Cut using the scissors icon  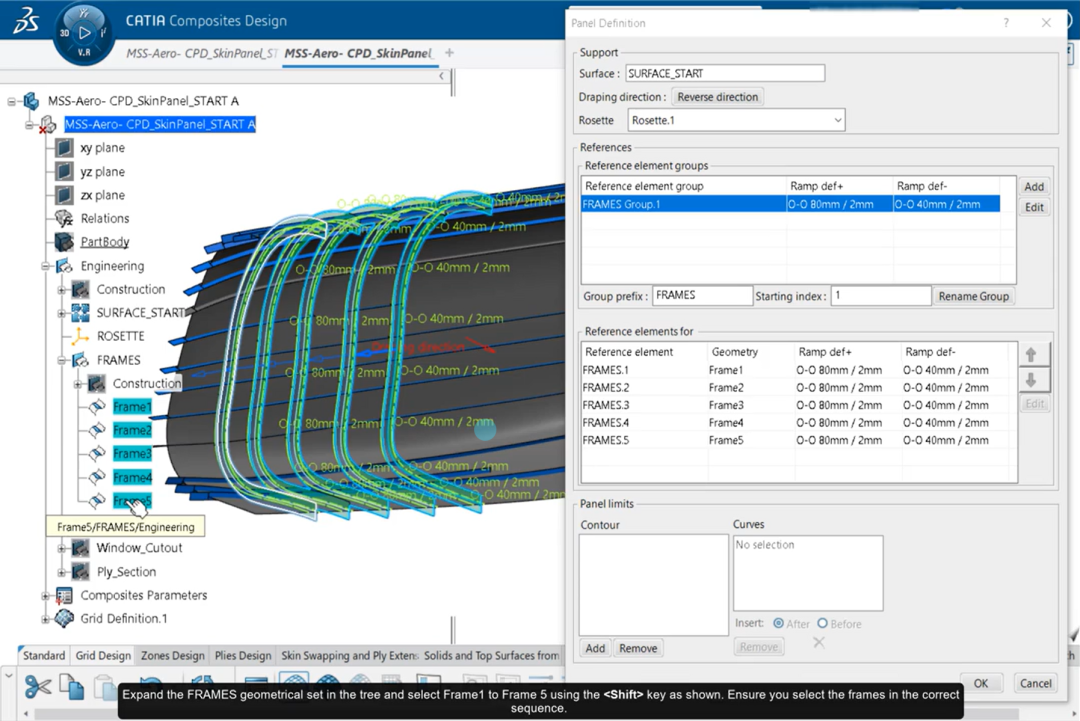click(38, 686)
